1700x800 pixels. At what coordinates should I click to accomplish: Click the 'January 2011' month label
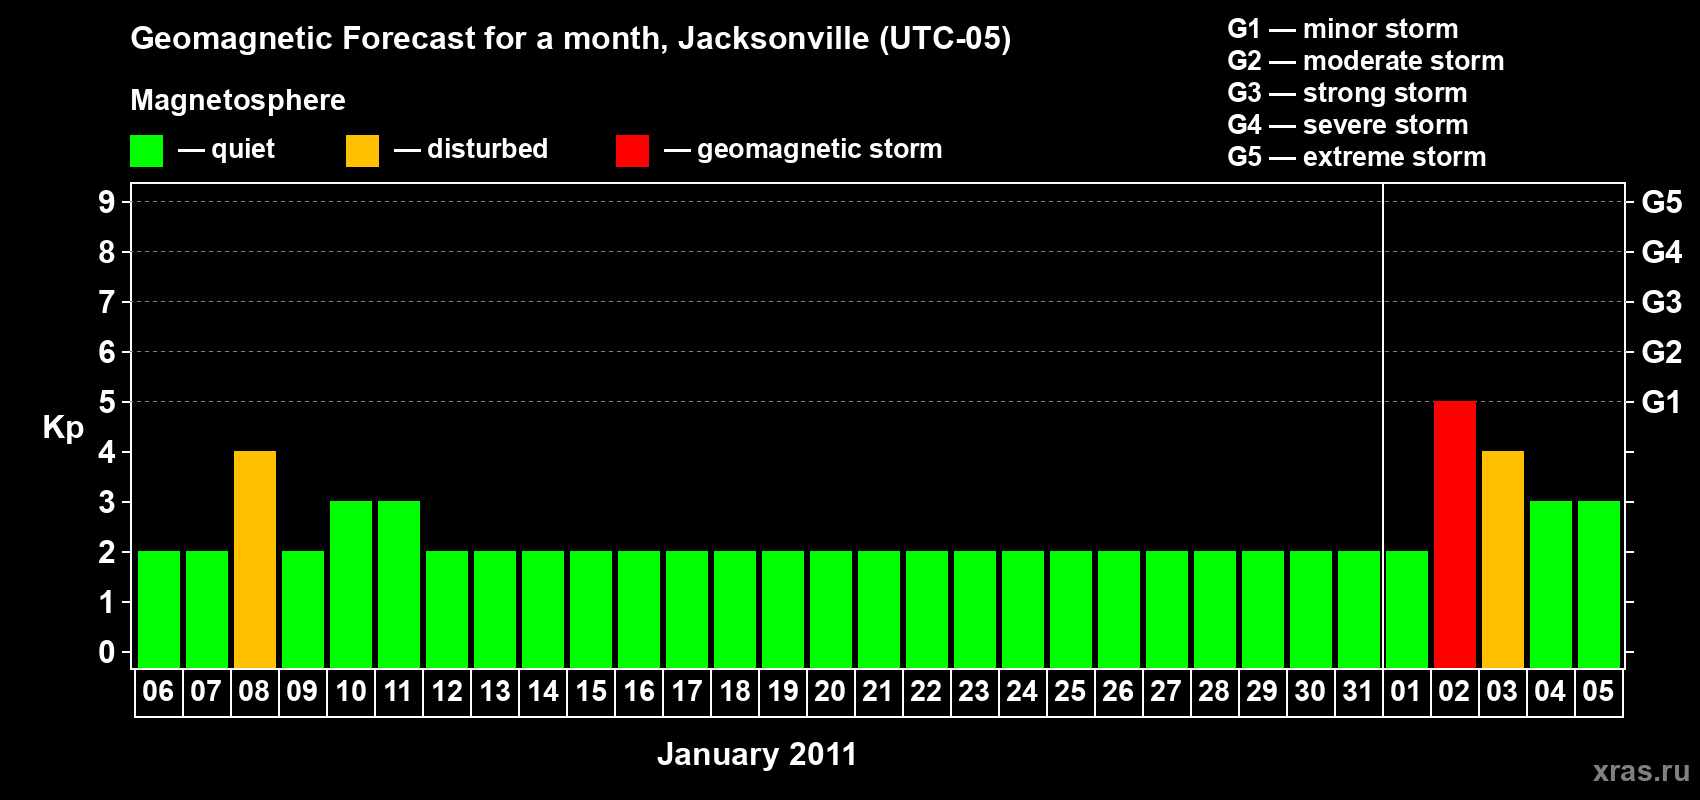tap(757, 754)
